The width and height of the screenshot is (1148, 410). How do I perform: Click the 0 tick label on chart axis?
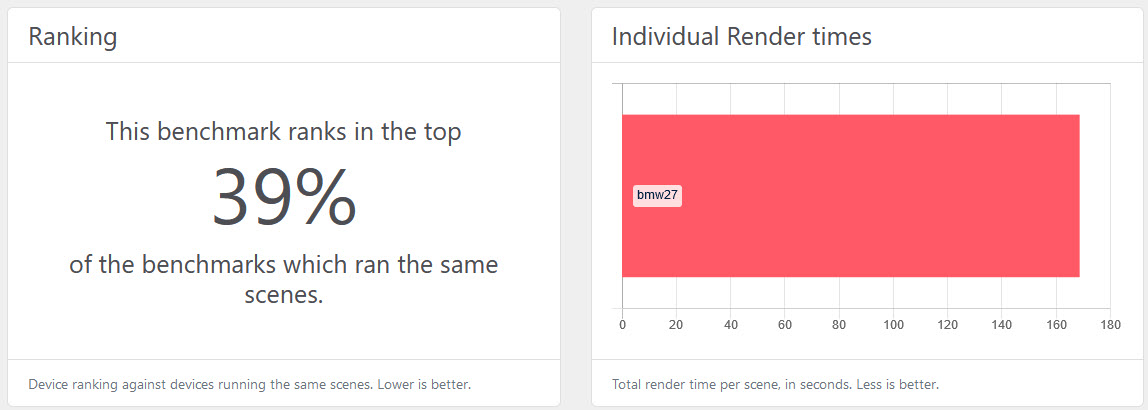pos(622,325)
